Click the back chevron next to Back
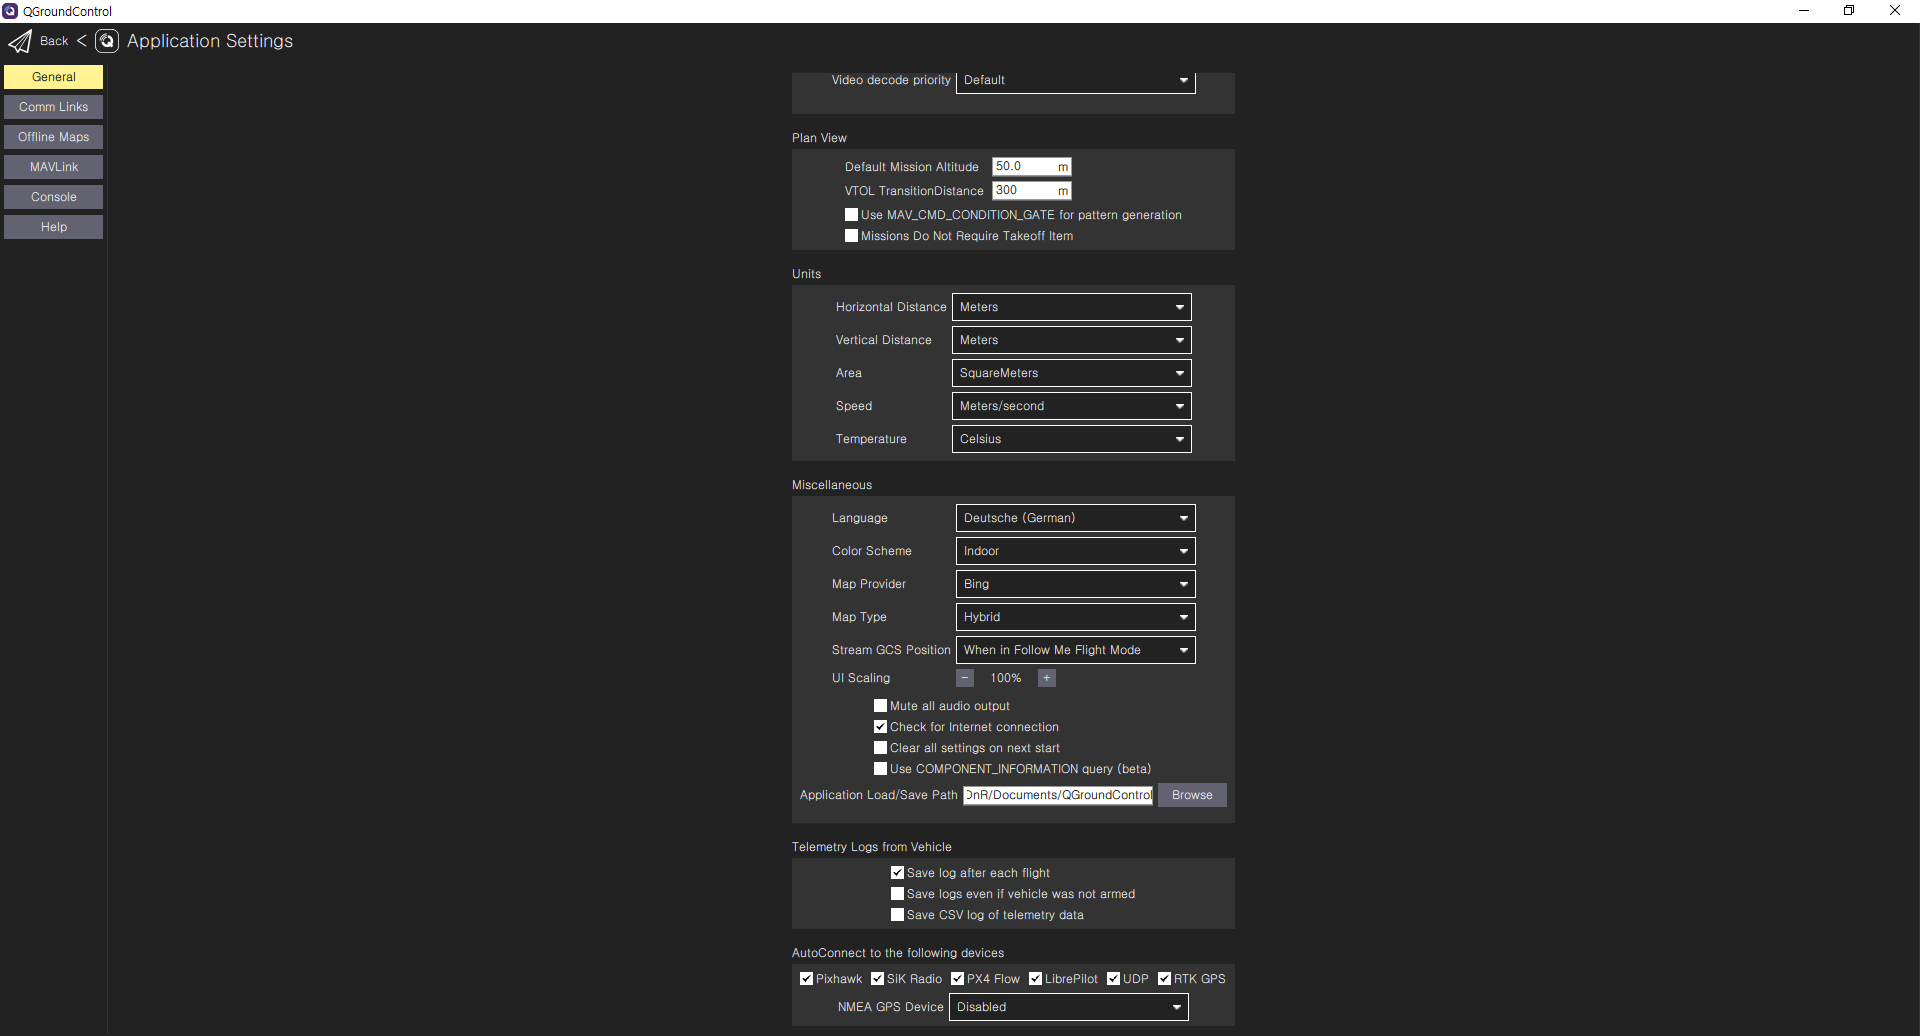 click(82, 41)
